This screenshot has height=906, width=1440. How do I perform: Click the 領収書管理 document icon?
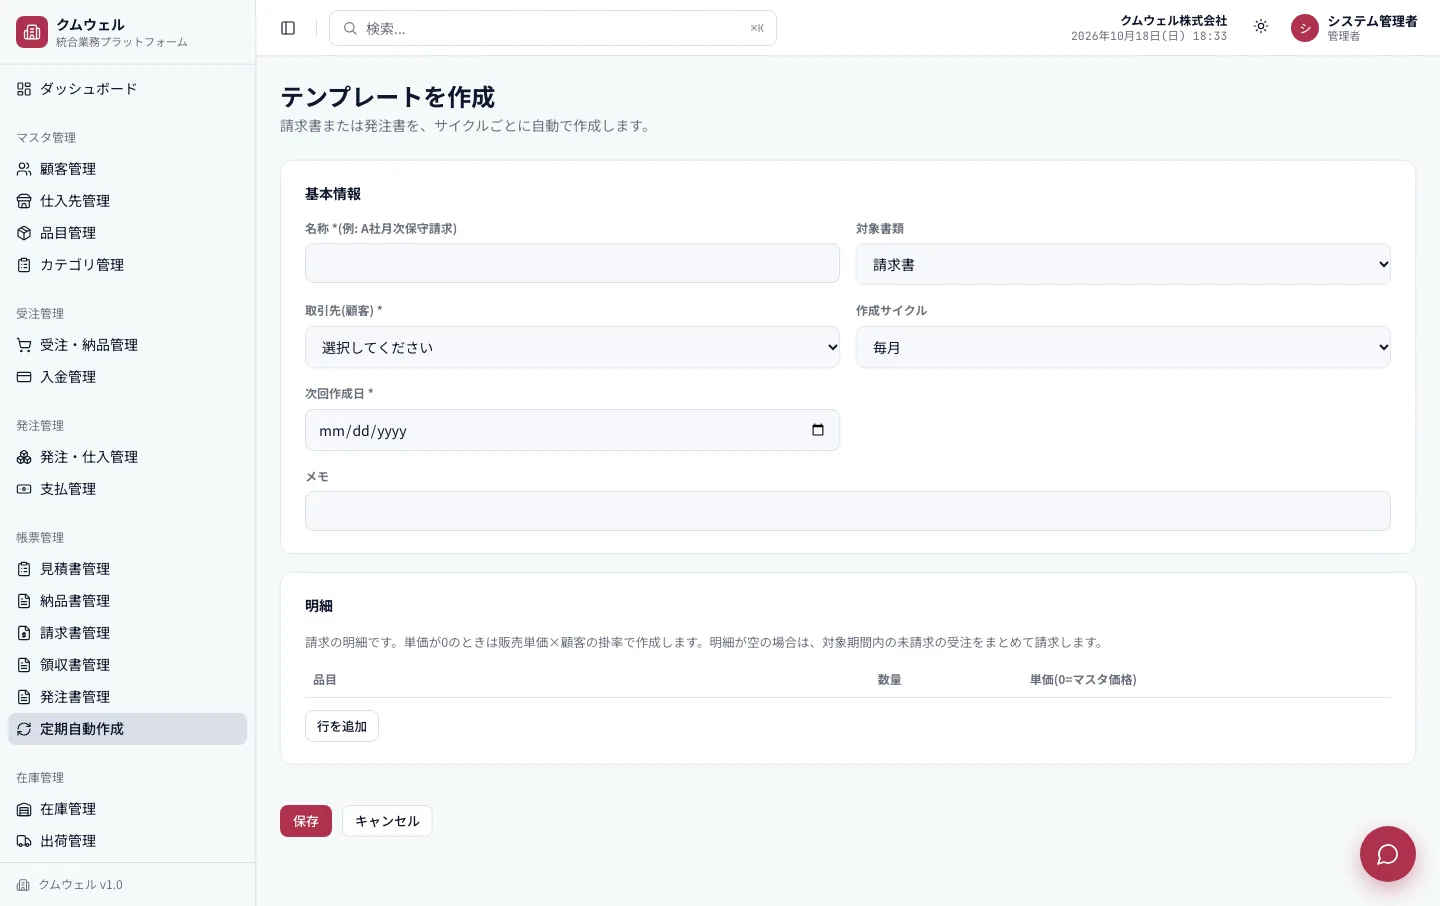click(24, 665)
